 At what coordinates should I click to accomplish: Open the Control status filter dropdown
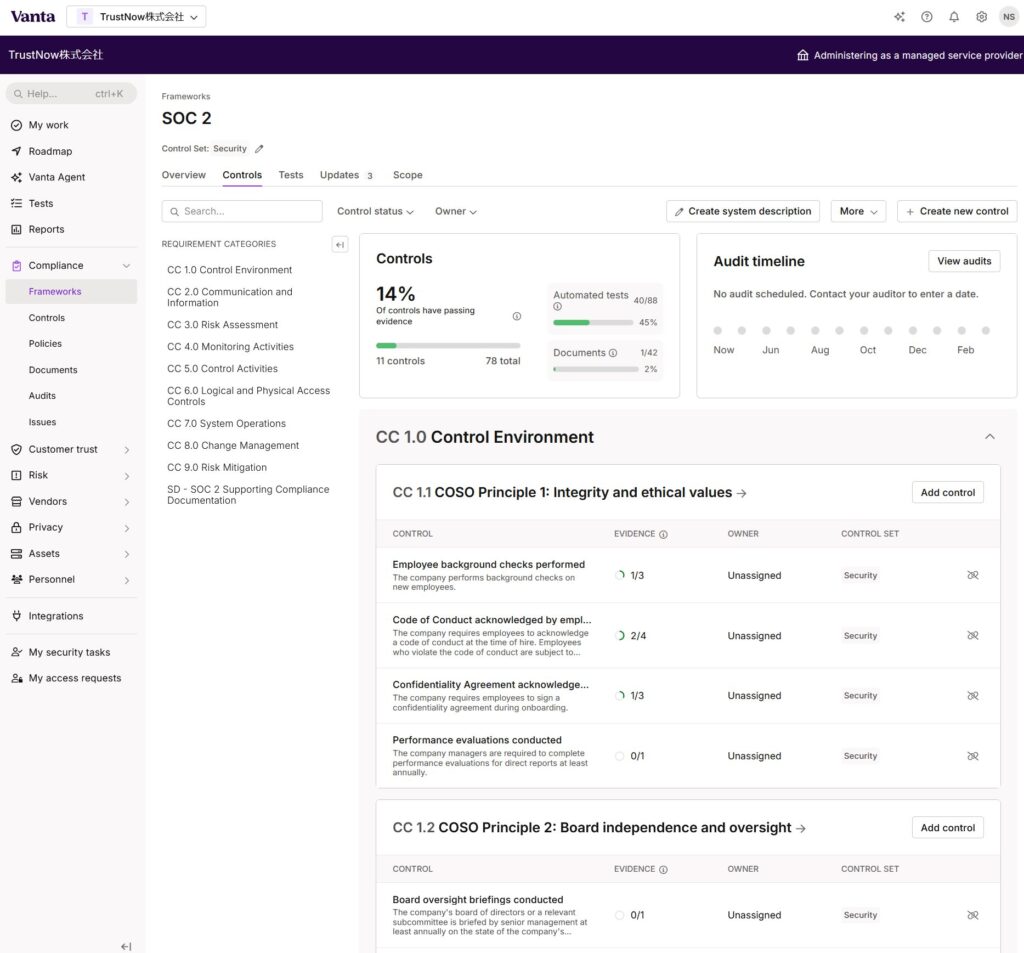click(x=375, y=211)
